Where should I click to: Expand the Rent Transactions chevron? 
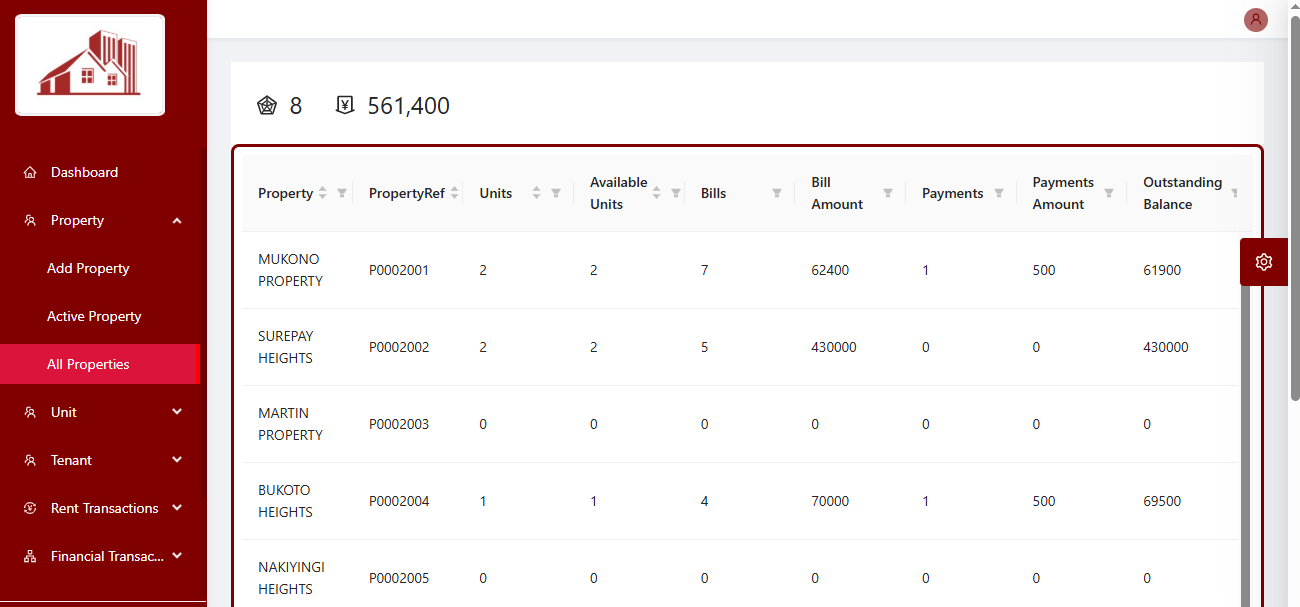coord(177,508)
